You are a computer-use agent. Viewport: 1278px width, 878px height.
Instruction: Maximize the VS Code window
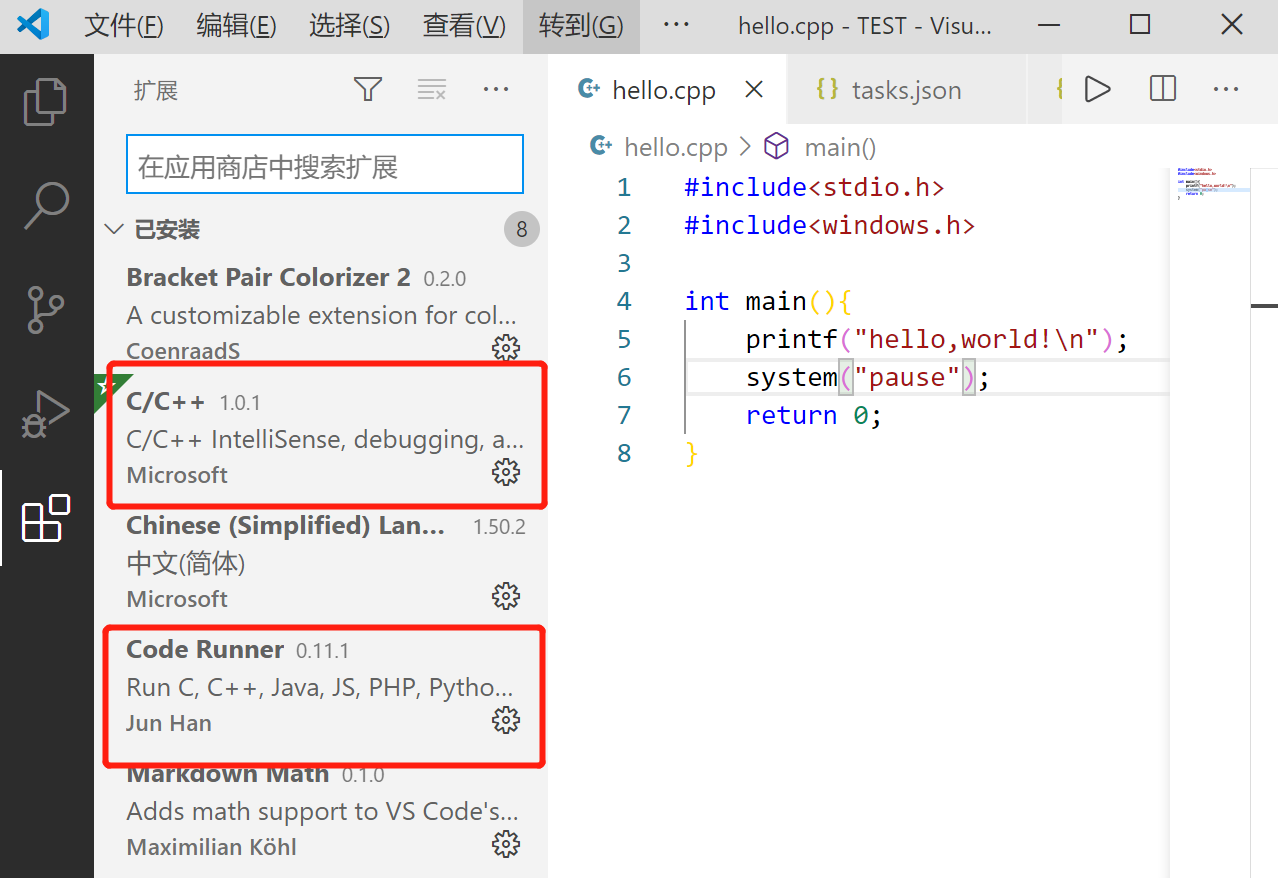tap(1140, 25)
